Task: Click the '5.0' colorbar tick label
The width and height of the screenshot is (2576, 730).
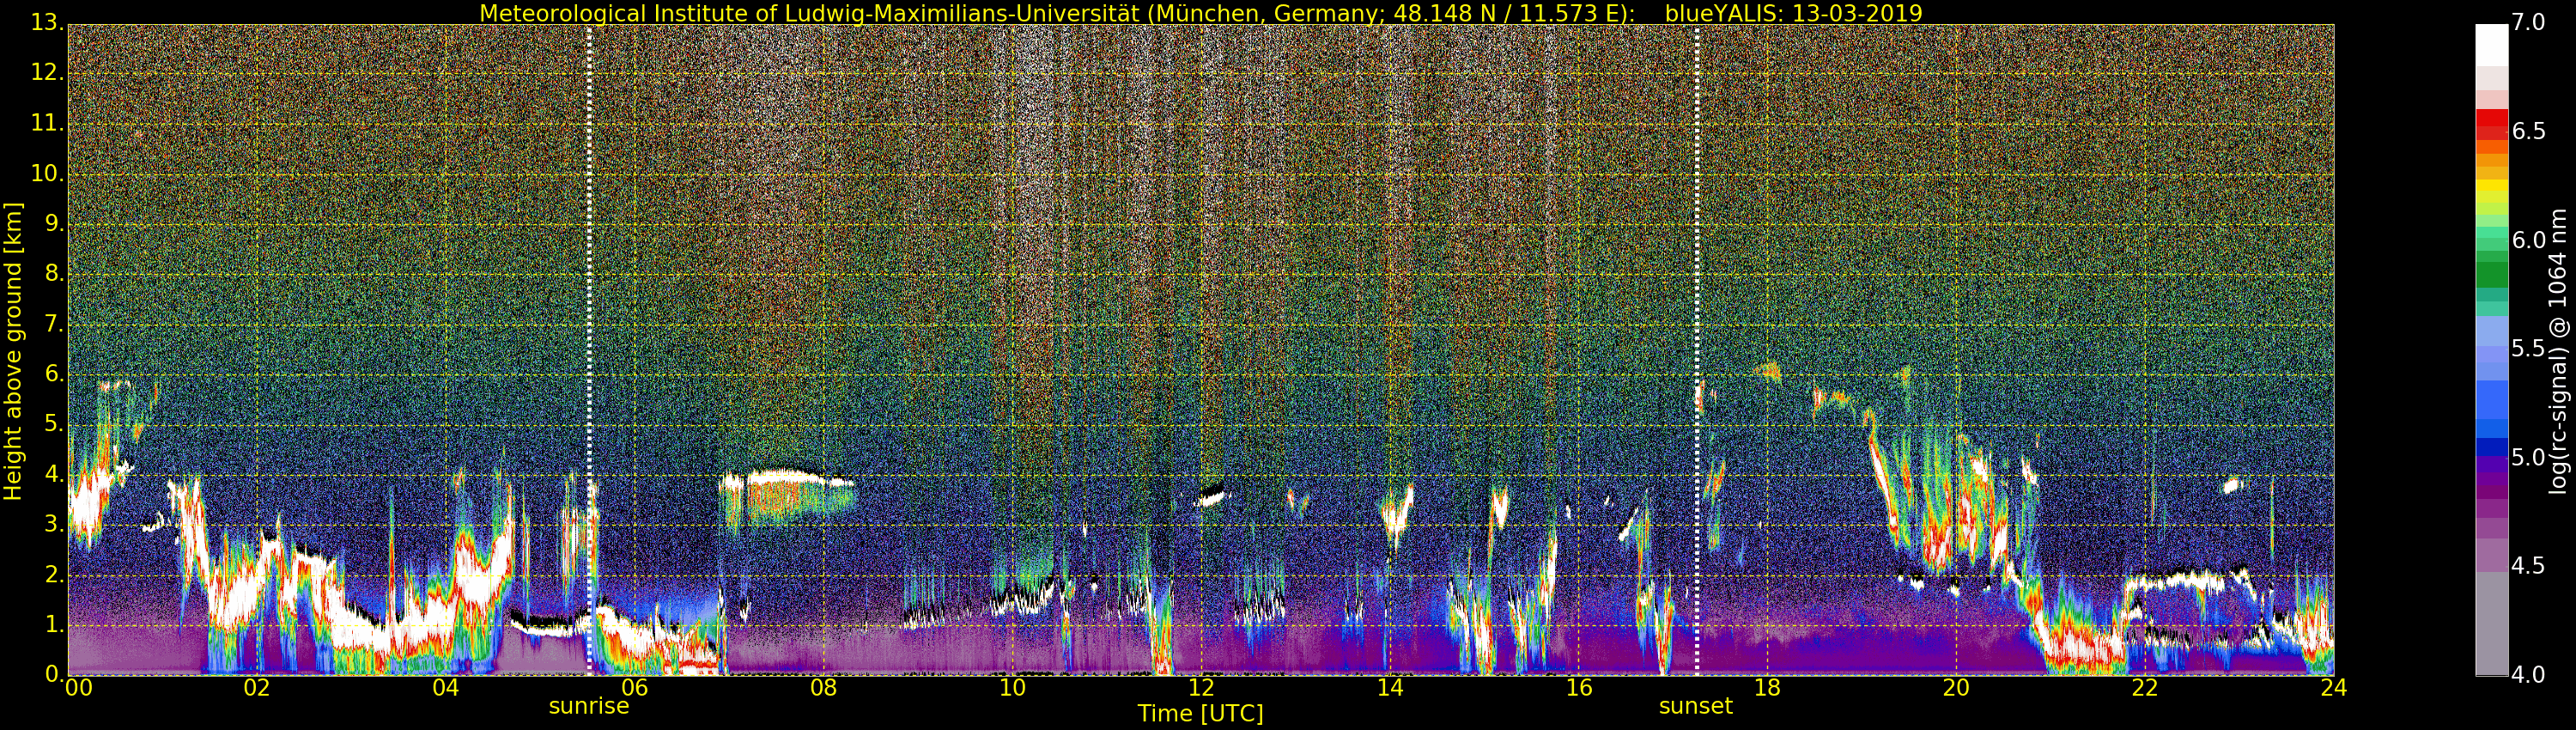Action: [x=2528, y=457]
